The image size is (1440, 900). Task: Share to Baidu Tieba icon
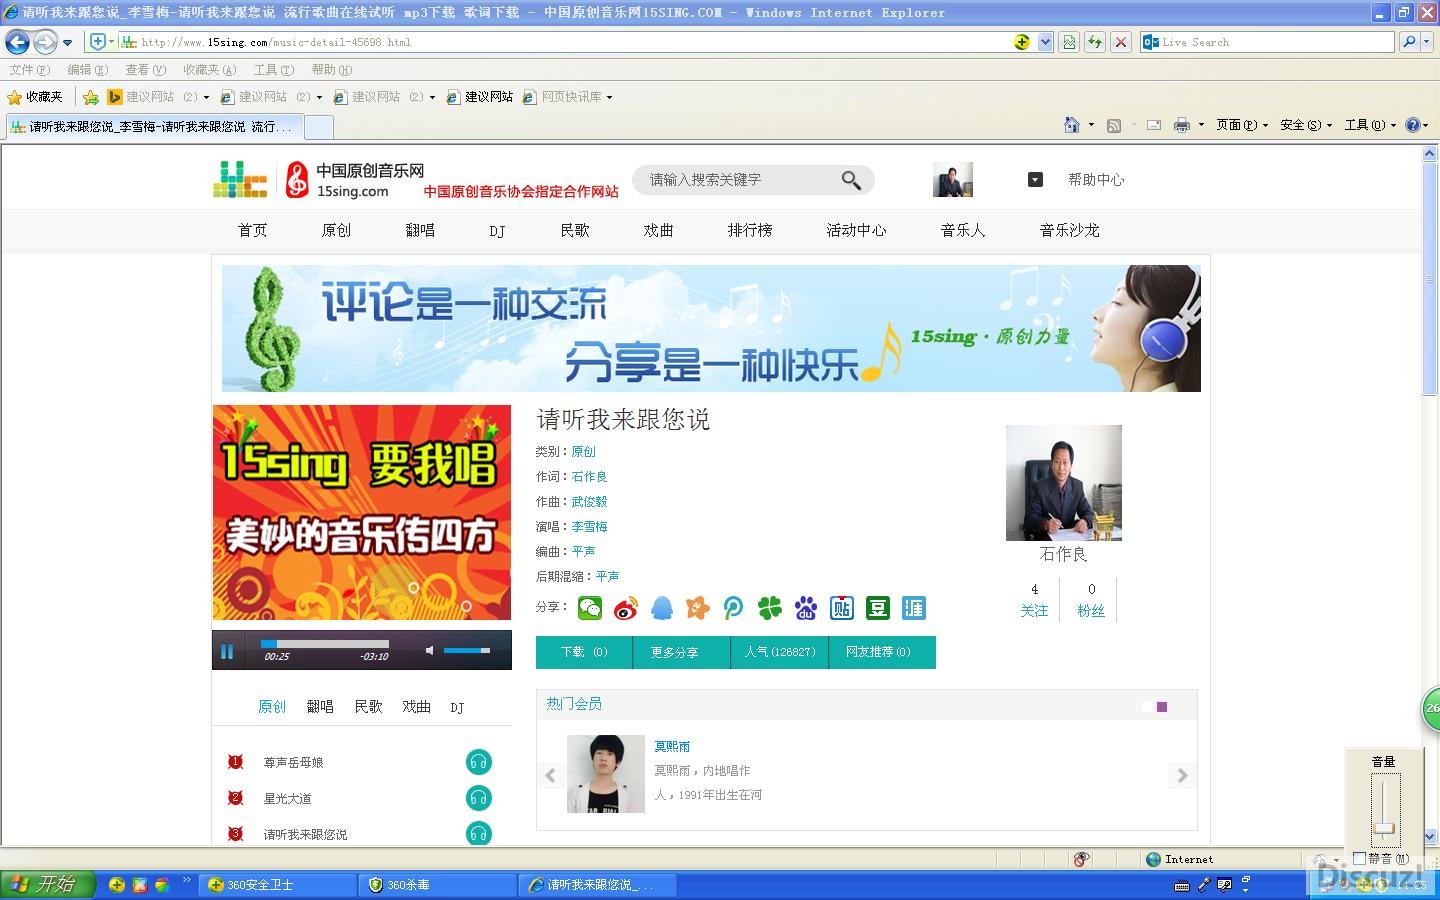[842, 608]
